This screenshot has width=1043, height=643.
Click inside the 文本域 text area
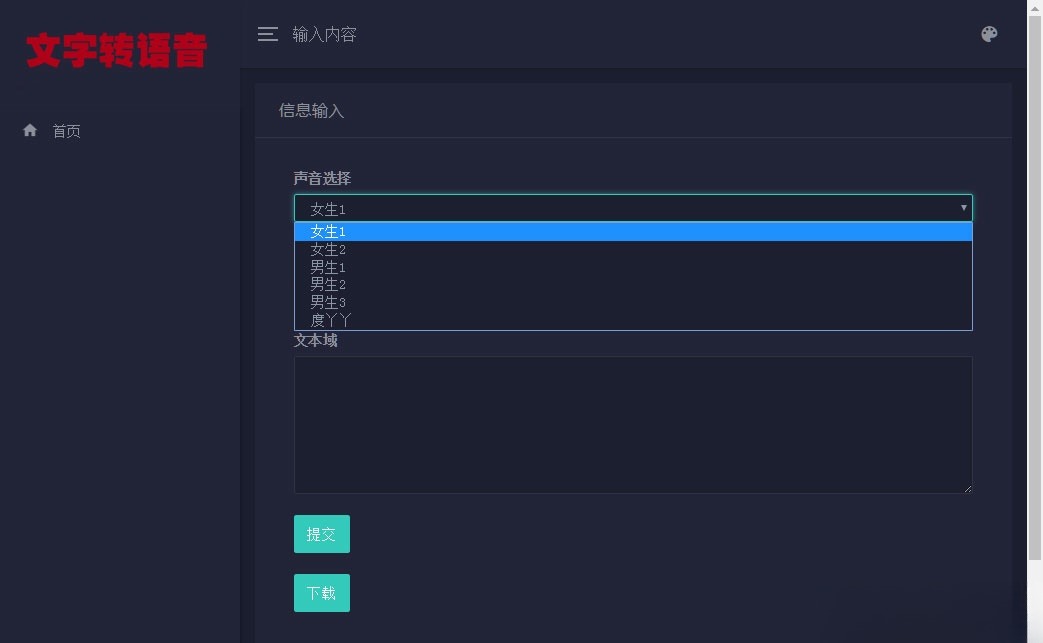(x=633, y=424)
